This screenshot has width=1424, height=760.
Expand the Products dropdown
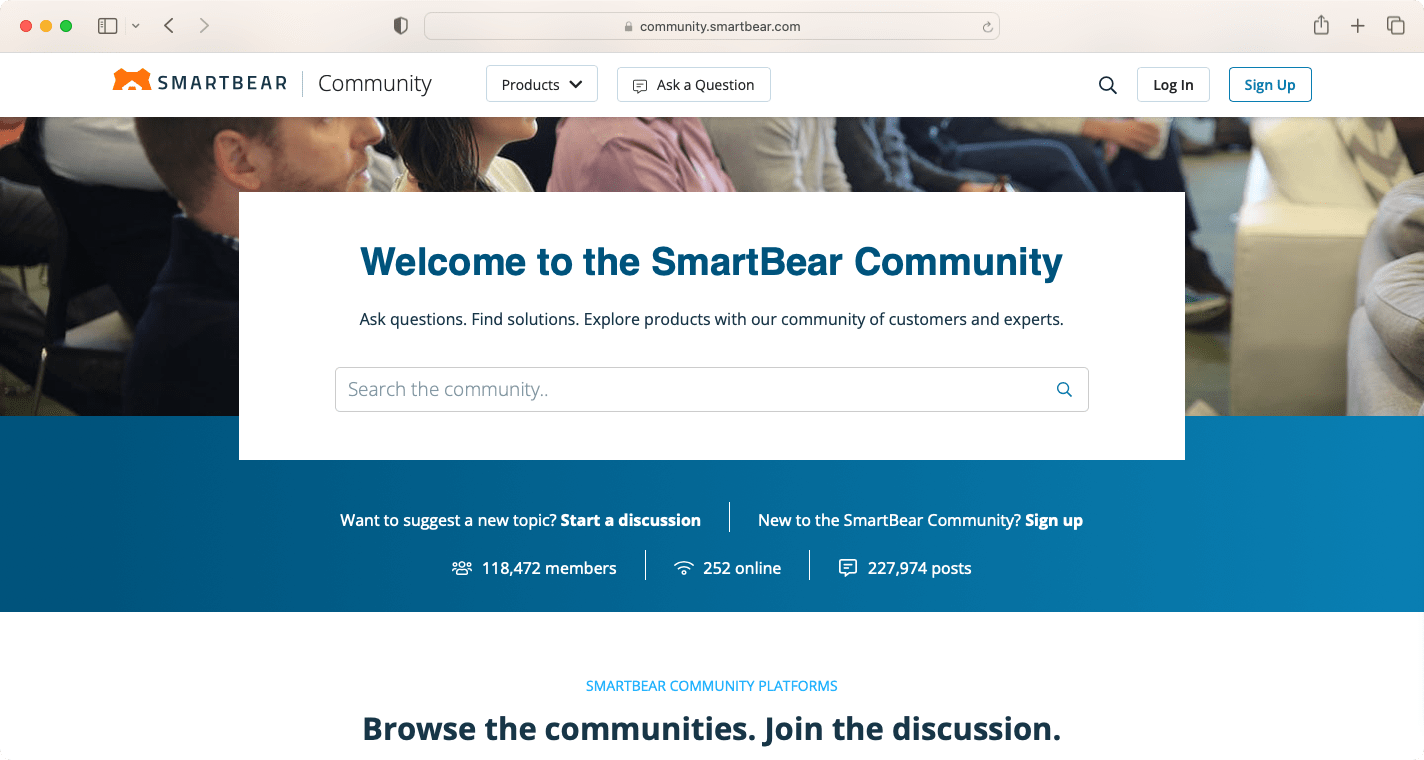click(542, 84)
